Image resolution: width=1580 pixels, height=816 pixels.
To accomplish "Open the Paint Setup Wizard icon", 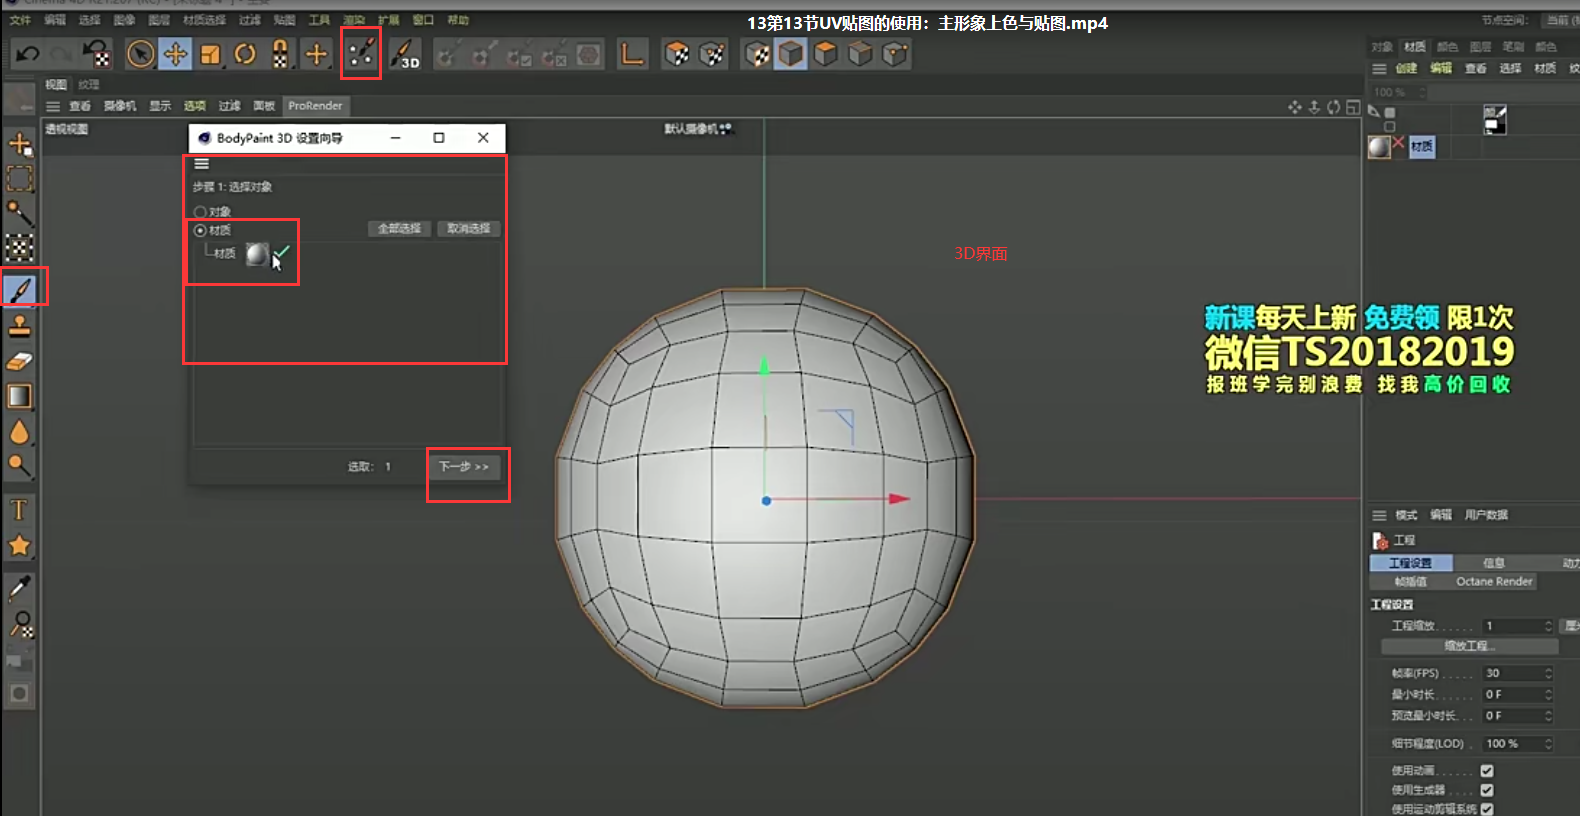I will click(x=361, y=53).
